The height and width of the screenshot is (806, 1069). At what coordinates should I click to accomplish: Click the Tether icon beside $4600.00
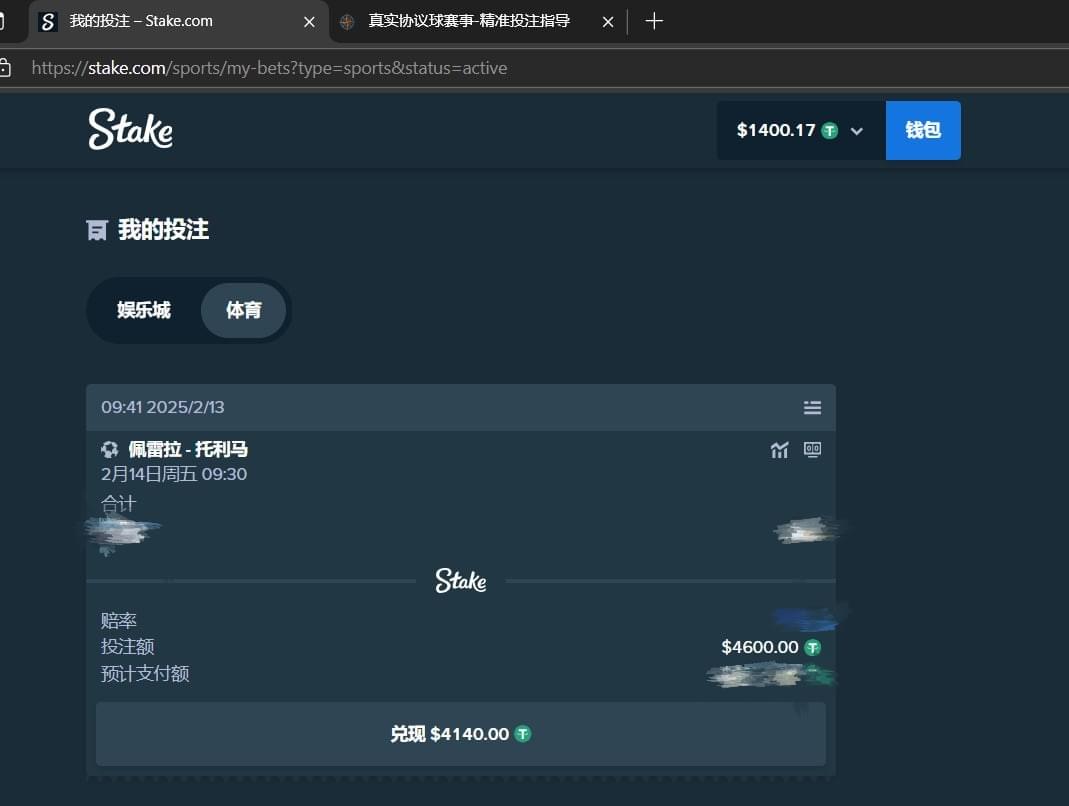pos(812,648)
